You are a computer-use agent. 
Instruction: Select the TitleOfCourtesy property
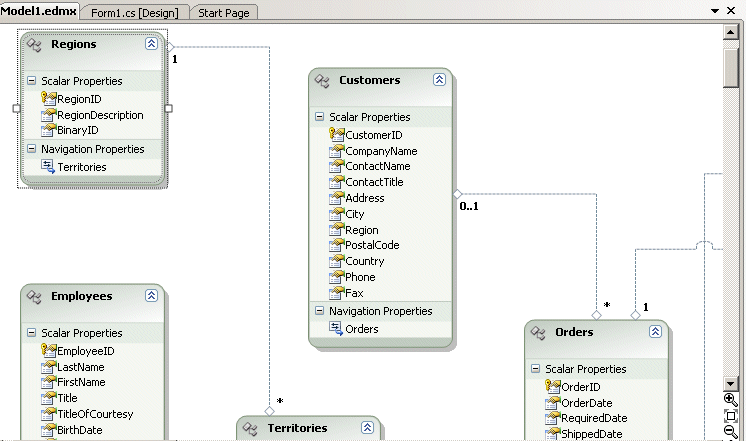coord(95,414)
